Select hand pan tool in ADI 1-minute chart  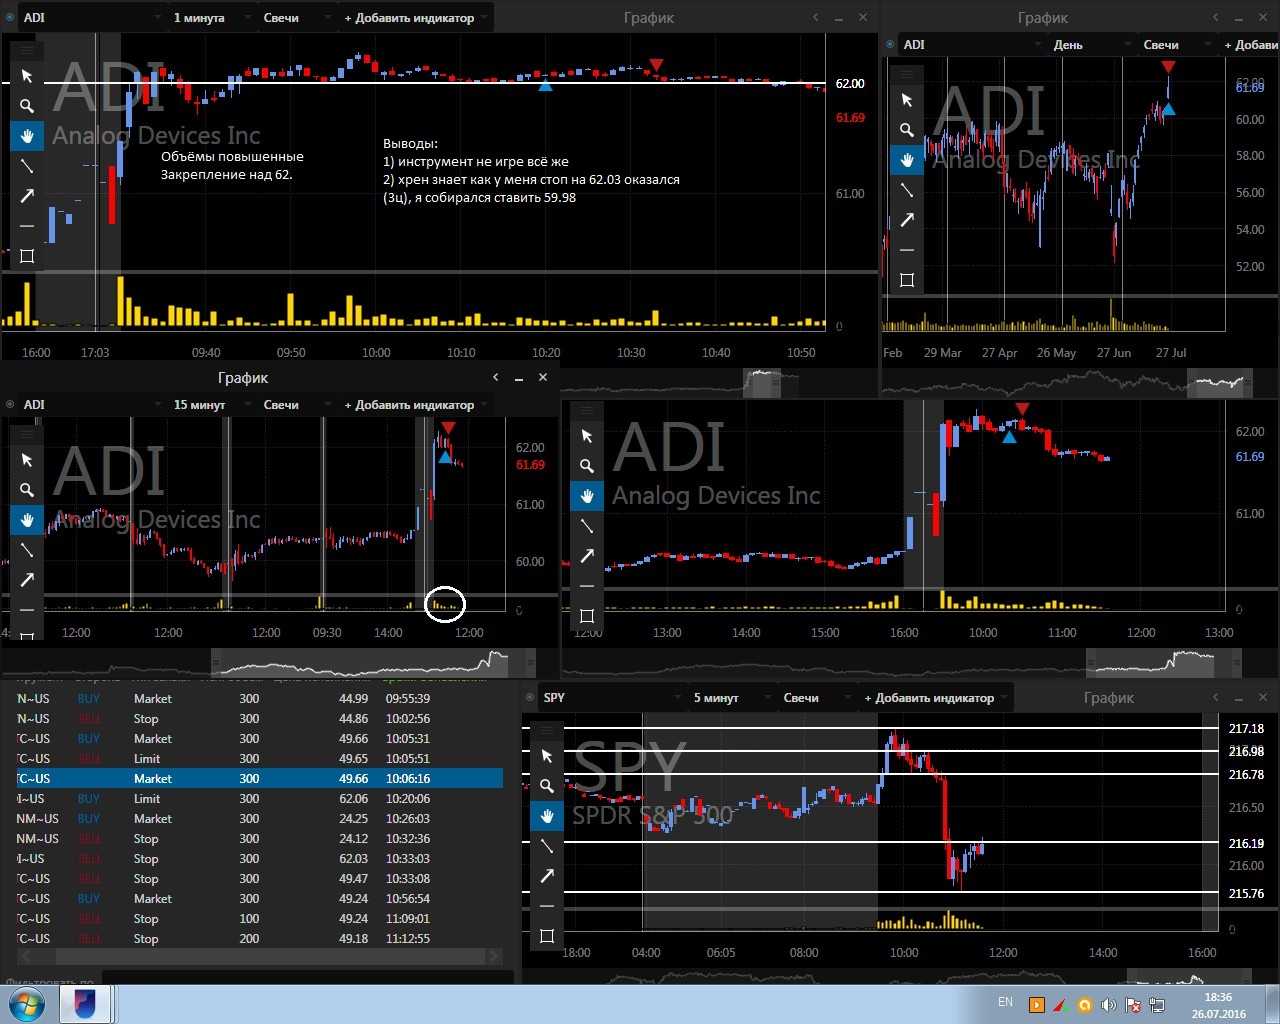(x=27, y=136)
